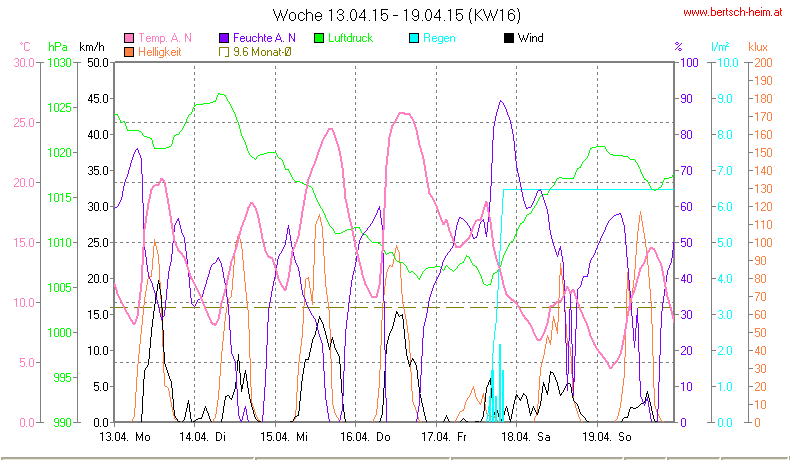Select the 19.04. So date label
Image resolution: width=790 pixels, height=460 pixels.
pos(609,437)
